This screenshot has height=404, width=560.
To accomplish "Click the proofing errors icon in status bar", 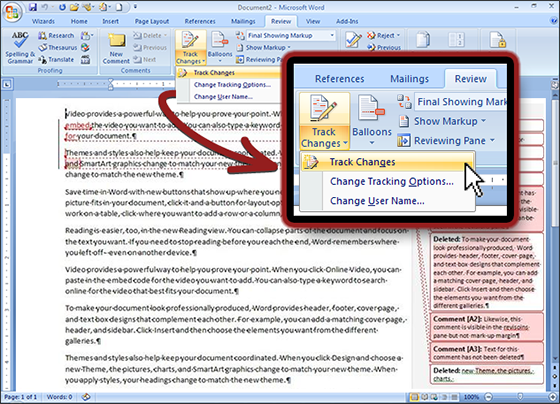I will 86,397.
